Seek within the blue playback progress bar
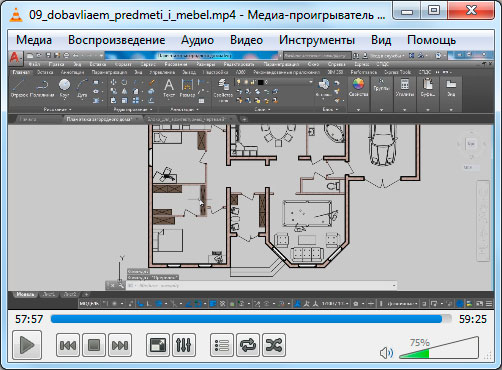The height and width of the screenshot is (370, 502). (251, 319)
